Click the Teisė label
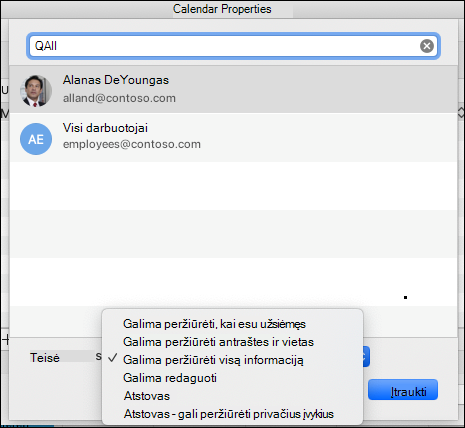 [45, 358]
